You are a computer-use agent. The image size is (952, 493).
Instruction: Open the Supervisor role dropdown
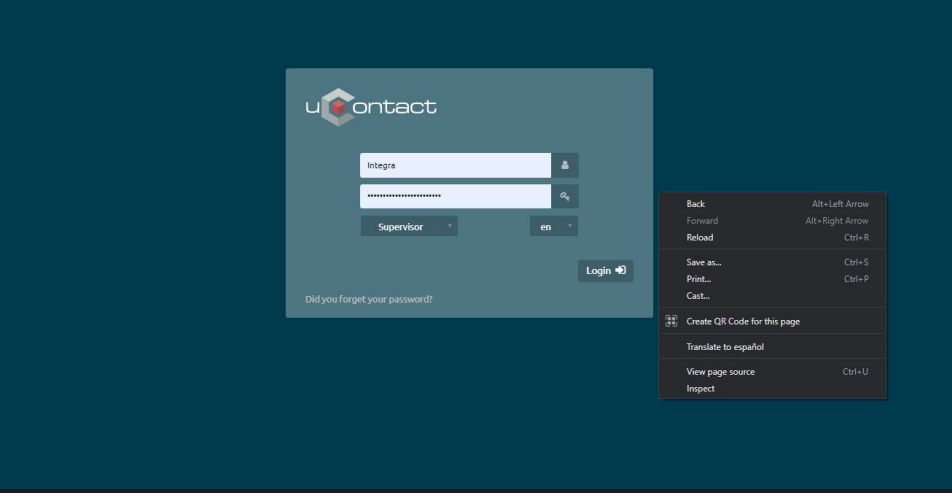[409, 226]
